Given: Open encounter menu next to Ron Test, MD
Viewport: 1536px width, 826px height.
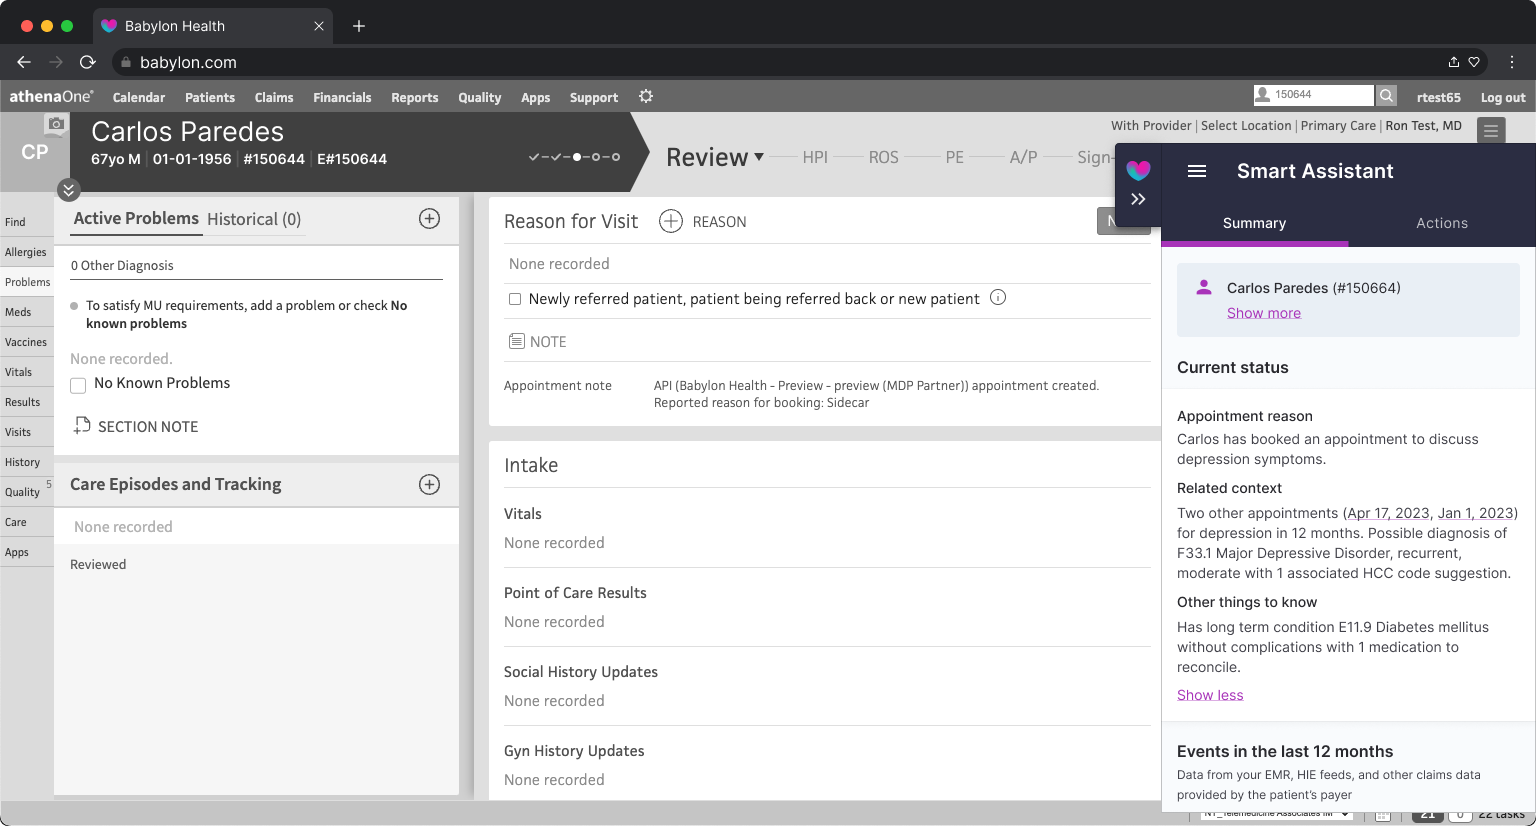Looking at the screenshot, I should 1491,130.
